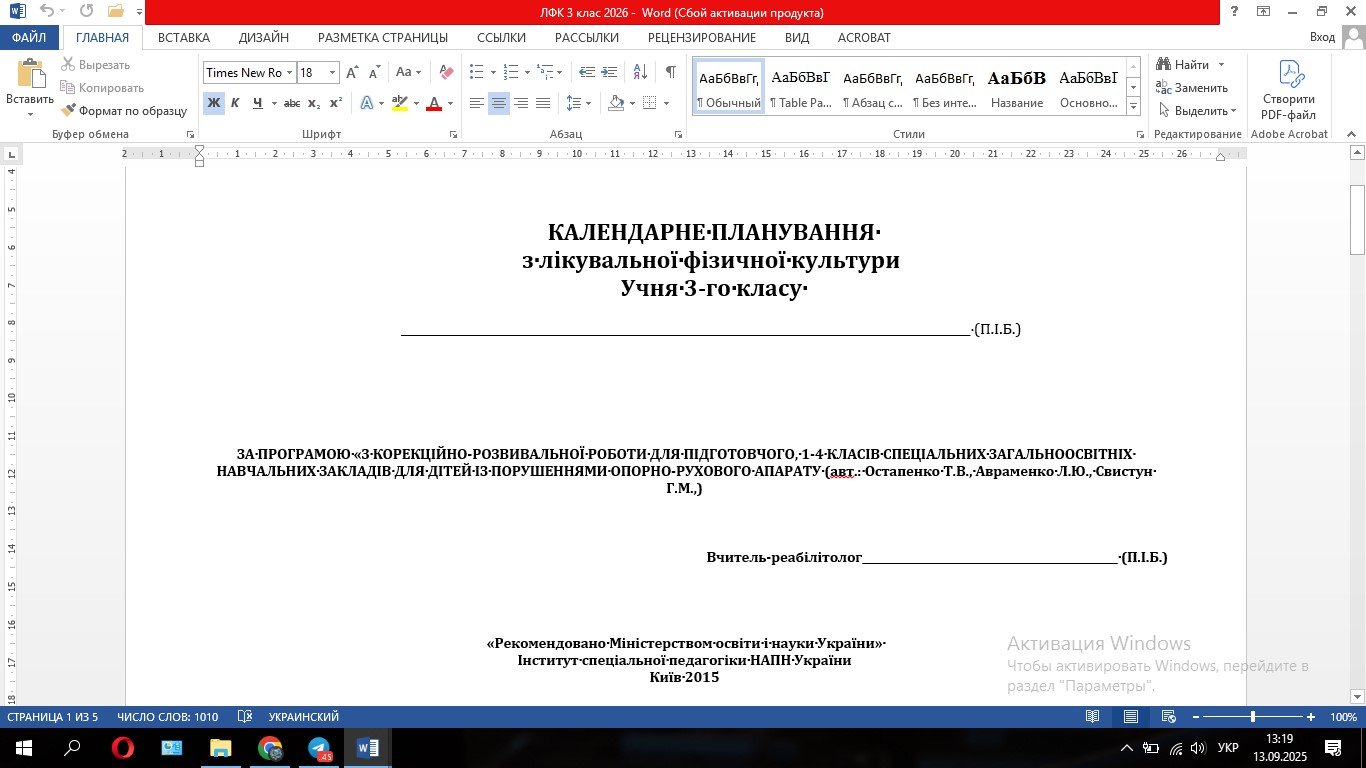Screen dimensions: 1366x768
Task: Click Вход to sign in
Action: (x=1322, y=37)
